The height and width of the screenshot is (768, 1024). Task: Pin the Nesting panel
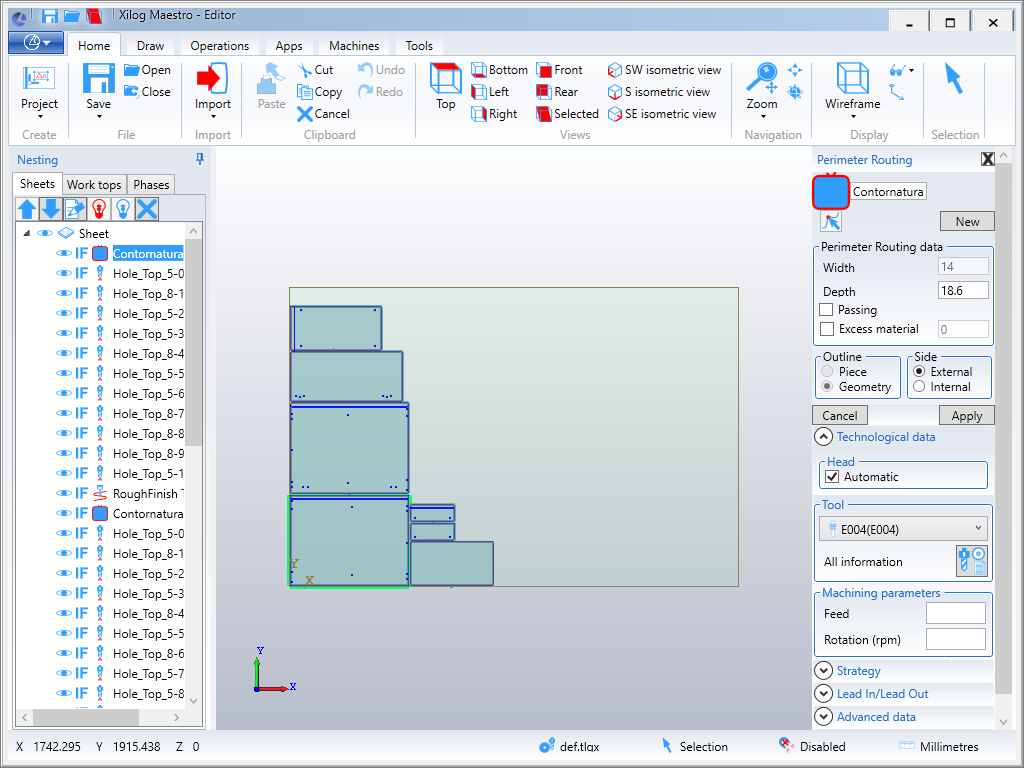point(200,159)
